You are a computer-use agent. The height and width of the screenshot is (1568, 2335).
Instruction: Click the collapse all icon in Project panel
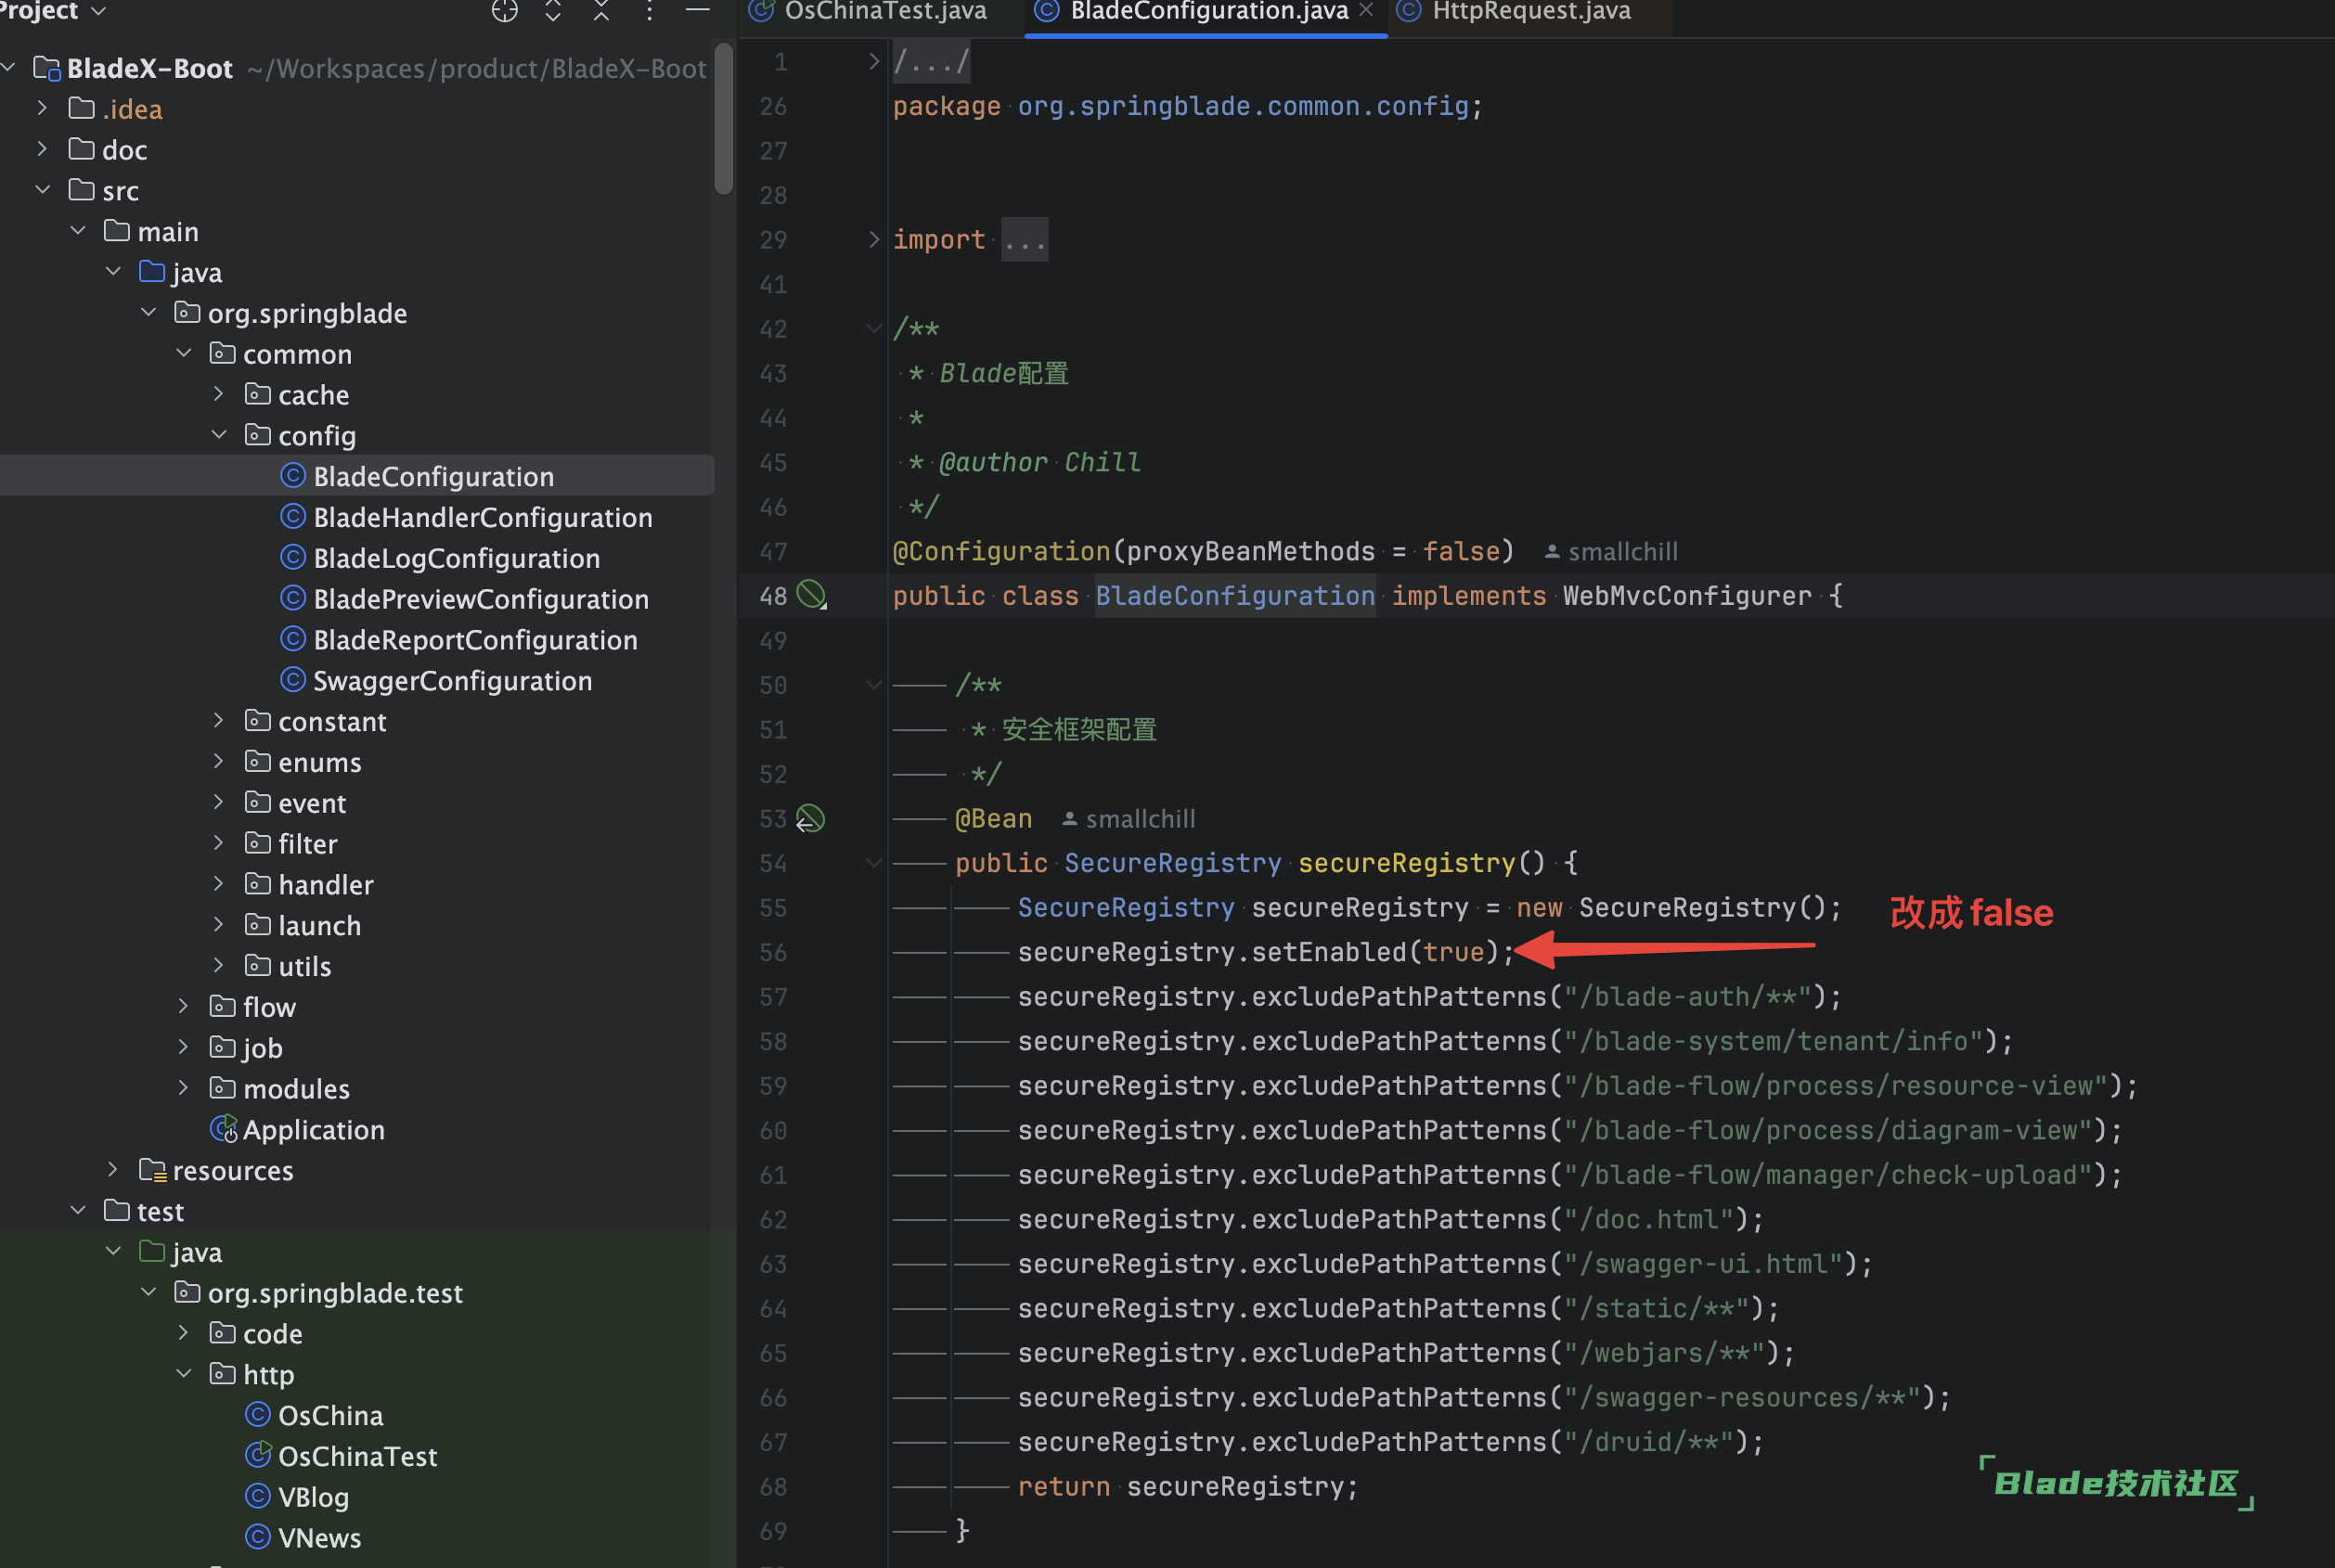coord(601,11)
